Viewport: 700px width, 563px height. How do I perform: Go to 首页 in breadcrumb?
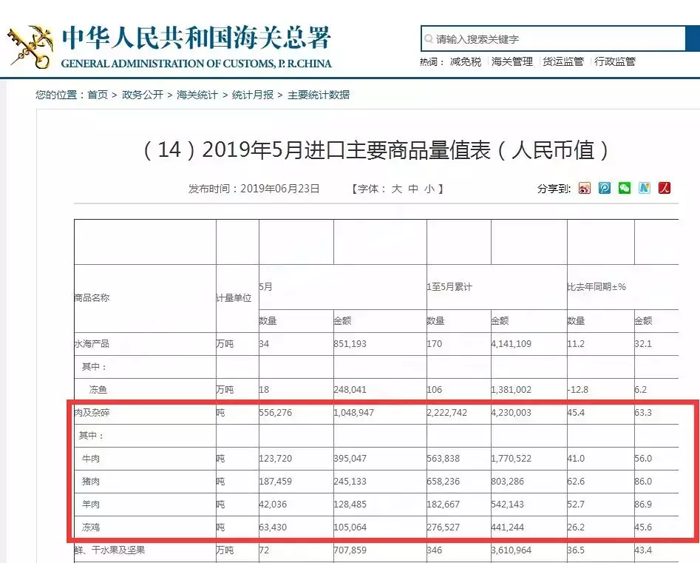click(x=97, y=95)
